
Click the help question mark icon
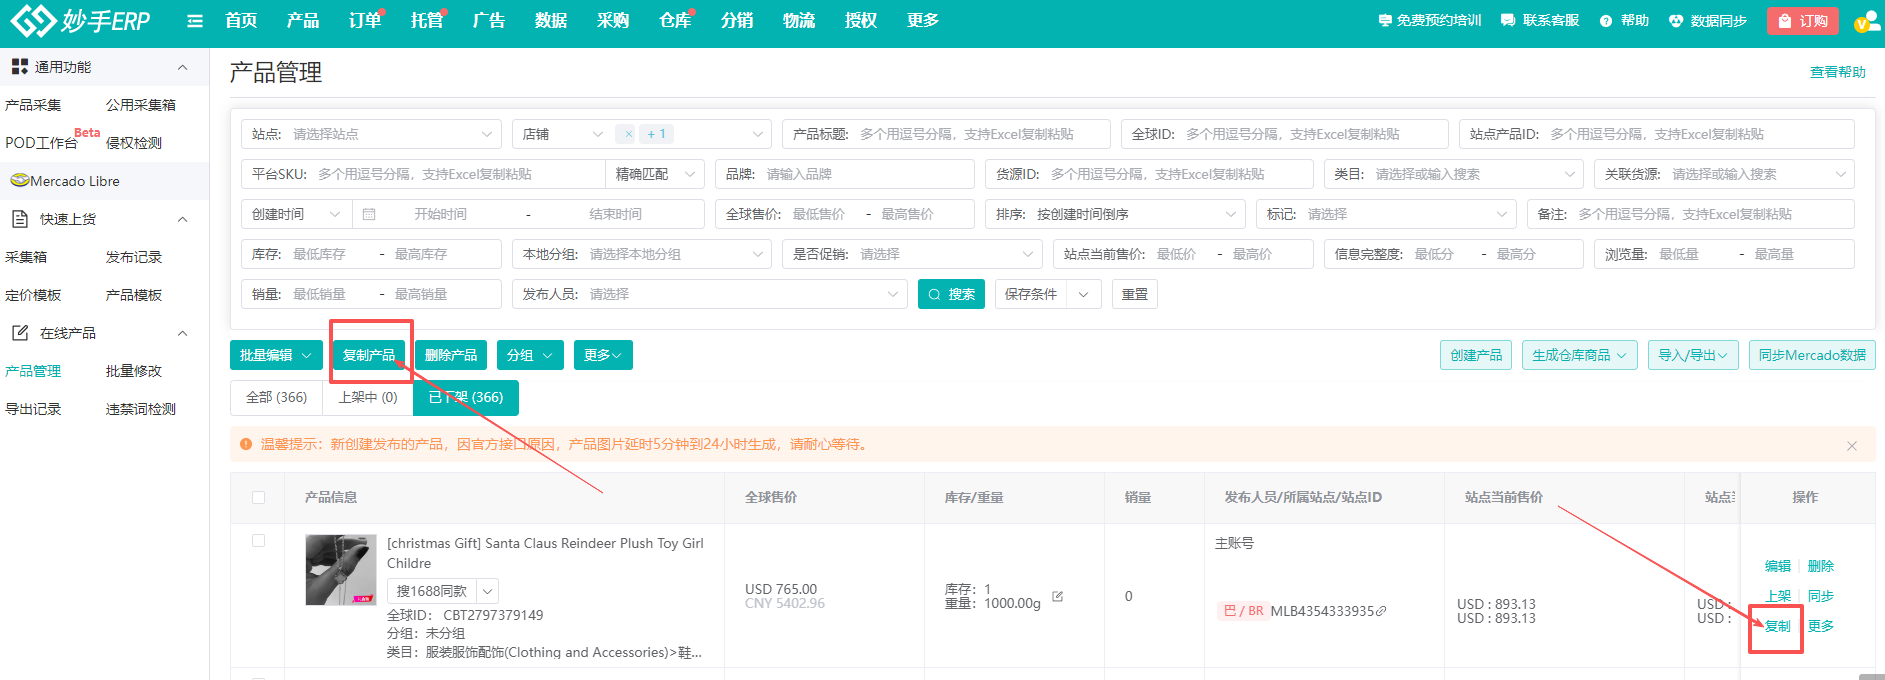1606,21
